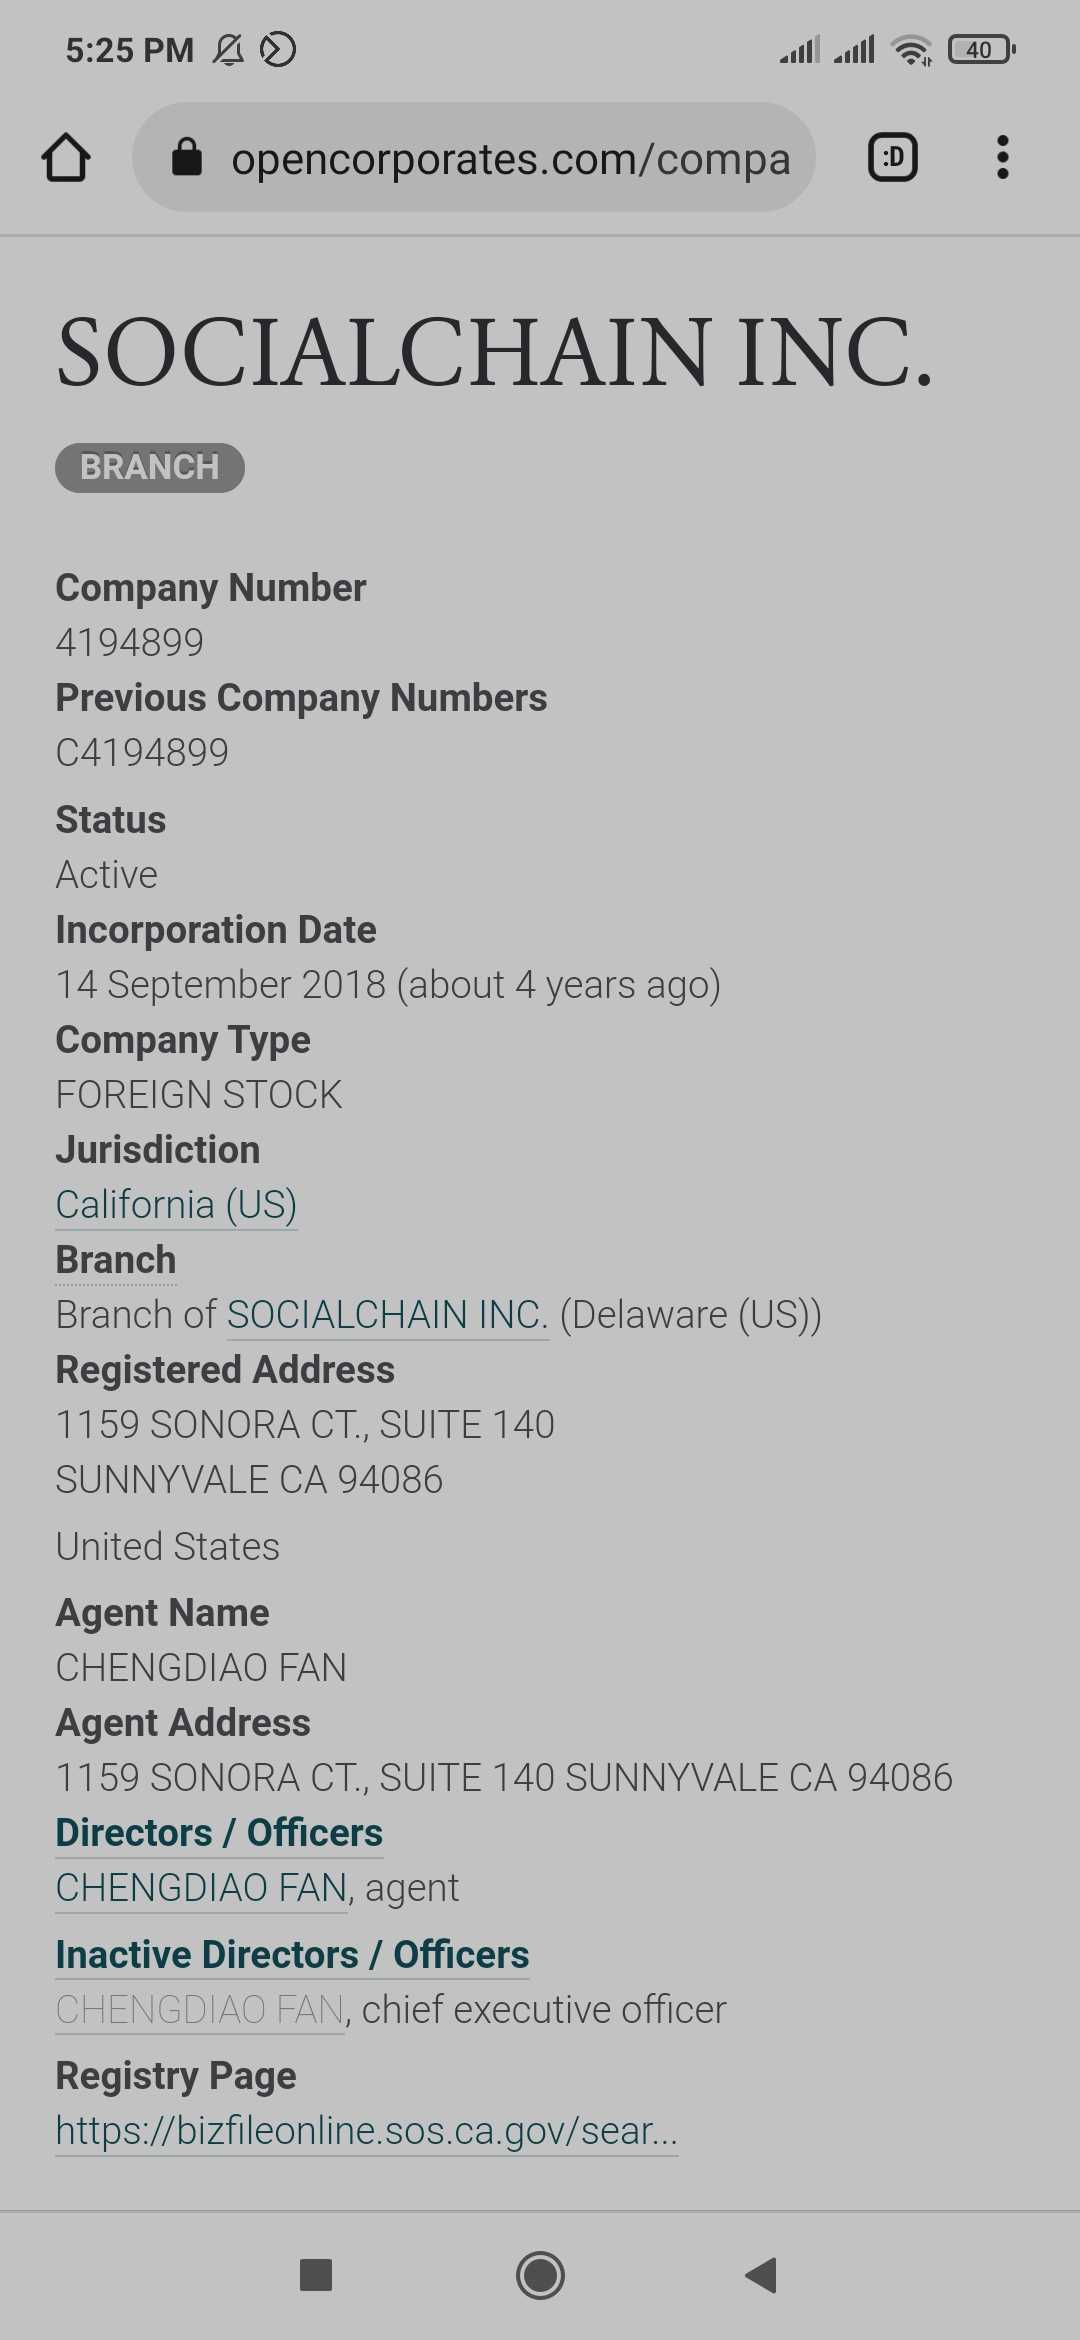Tap the Wi-Fi status icon
The image size is (1080, 2340).
point(911,49)
